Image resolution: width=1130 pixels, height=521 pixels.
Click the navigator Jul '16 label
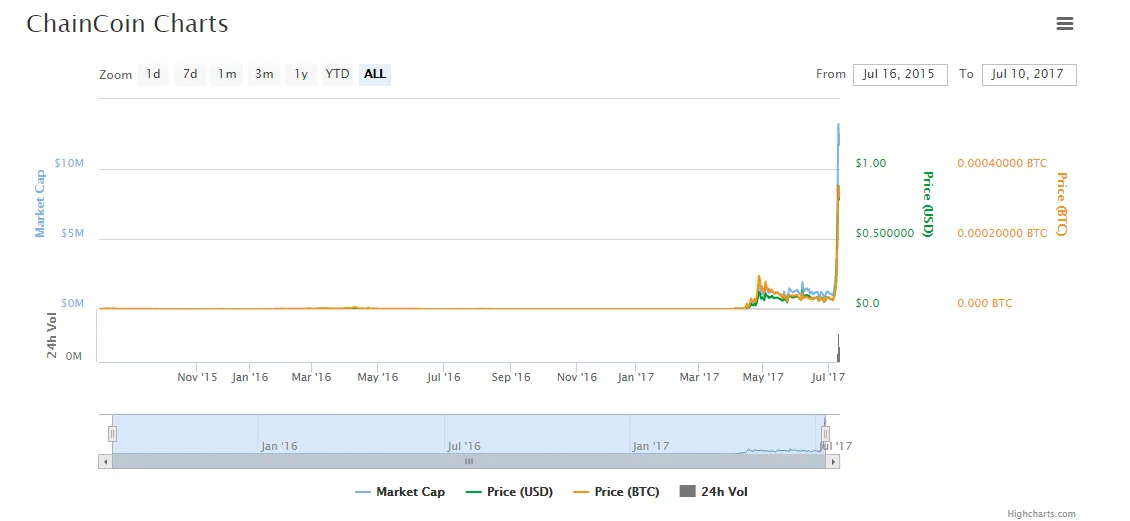(464, 446)
